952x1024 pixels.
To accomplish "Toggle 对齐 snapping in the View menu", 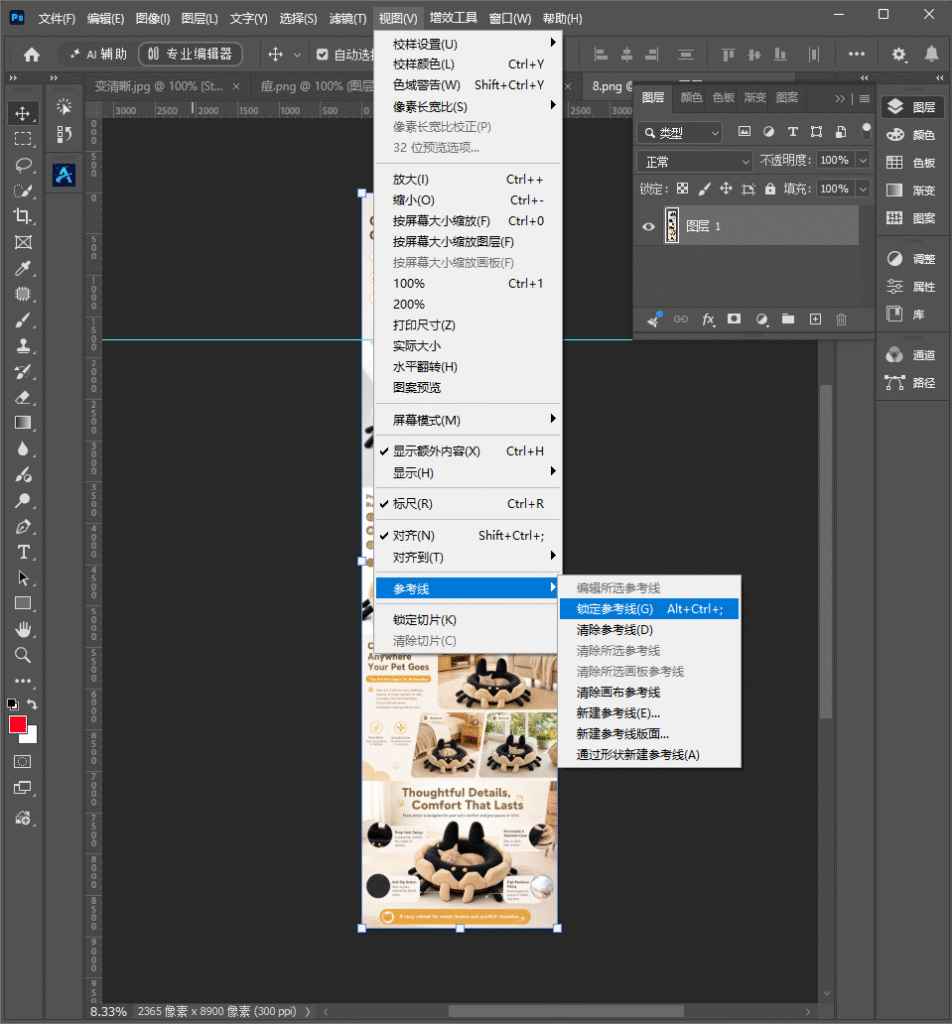I will pyautogui.click(x=468, y=536).
